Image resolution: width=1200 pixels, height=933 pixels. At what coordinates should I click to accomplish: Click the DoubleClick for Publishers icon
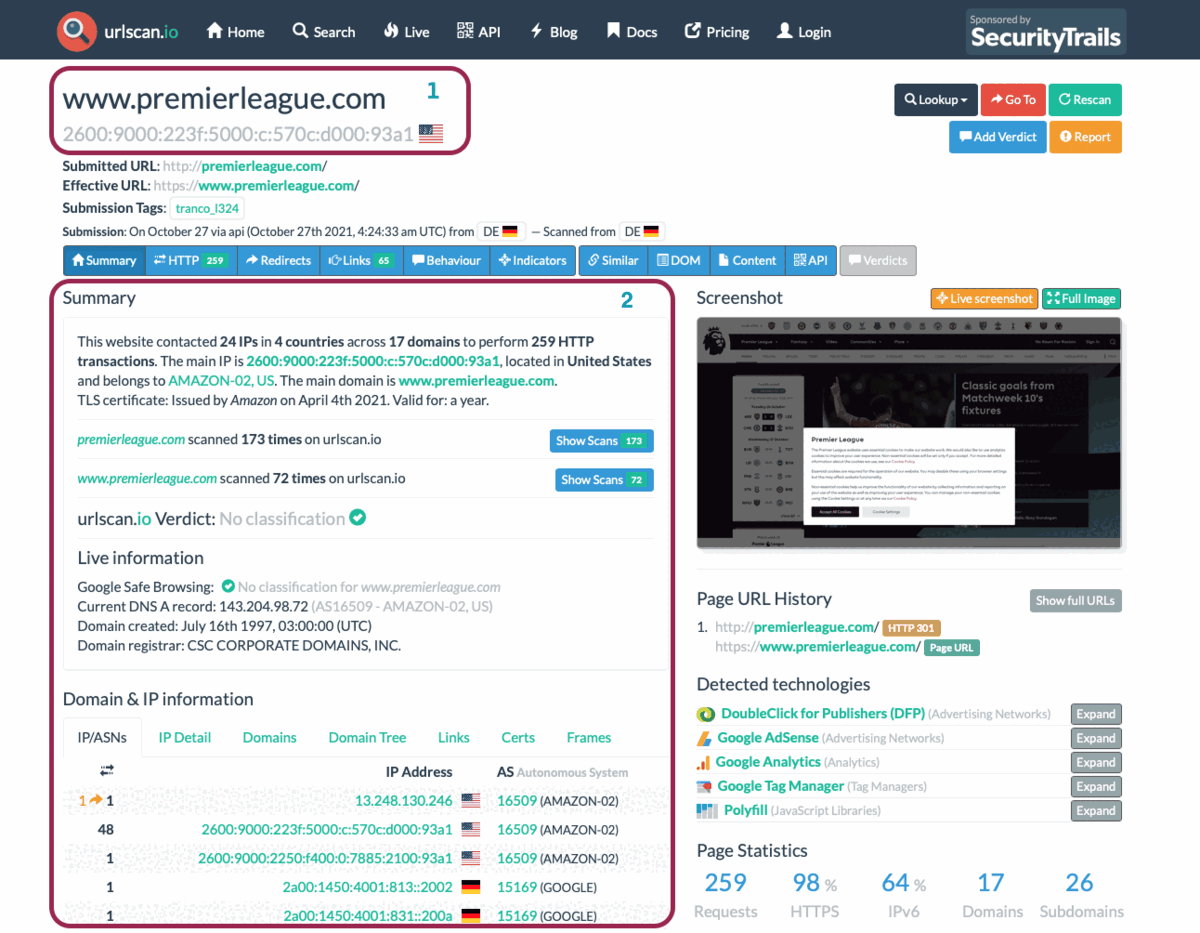(x=707, y=714)
